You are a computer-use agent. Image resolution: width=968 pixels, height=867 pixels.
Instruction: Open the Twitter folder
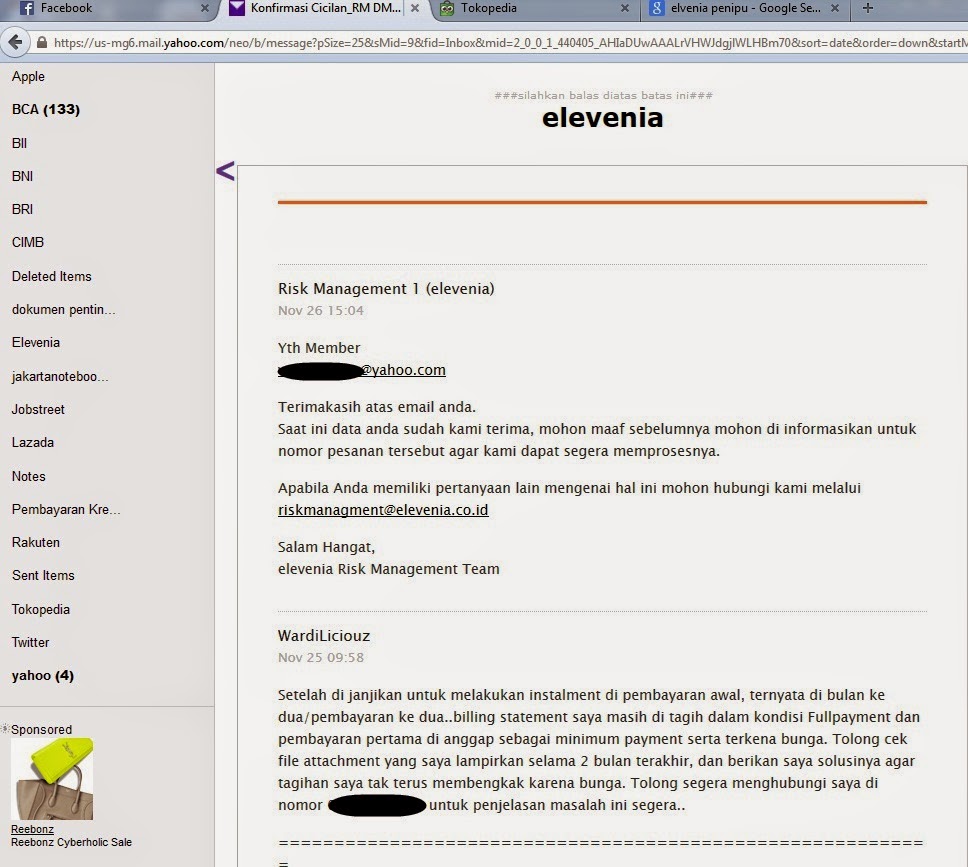point(30,642)
